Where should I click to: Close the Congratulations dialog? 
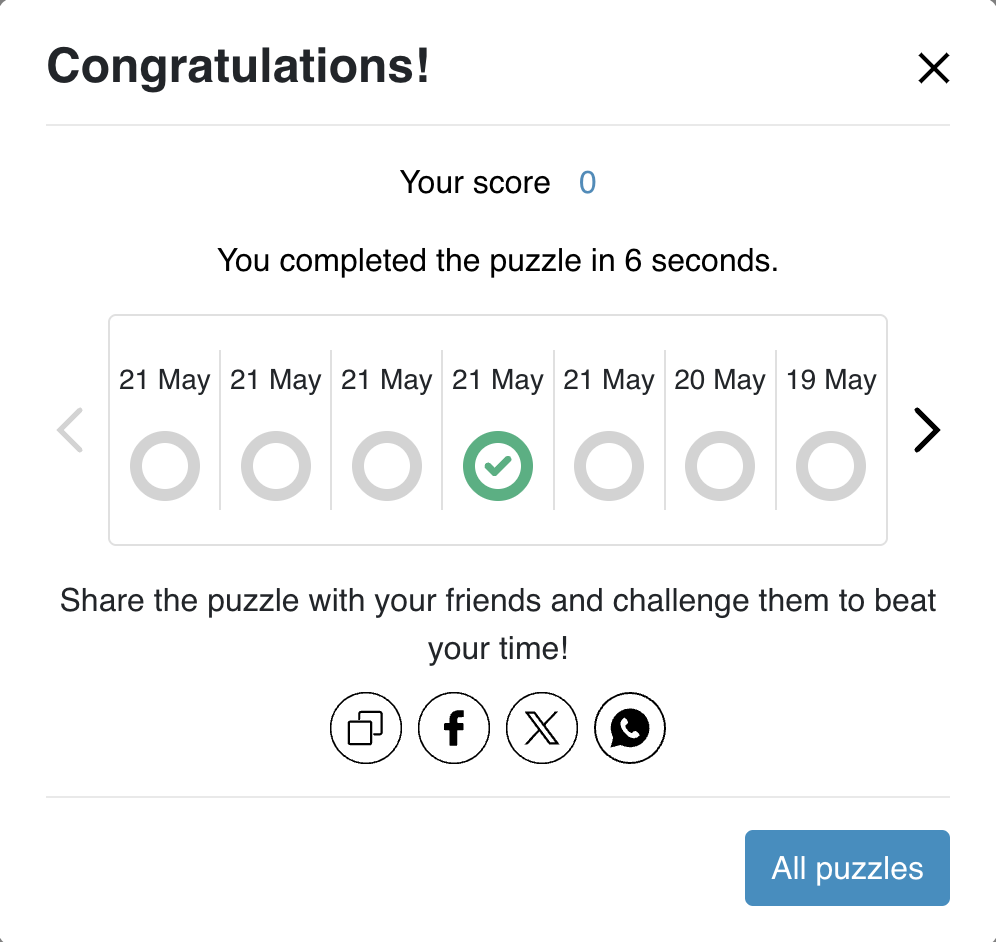(x=934, y=68)
